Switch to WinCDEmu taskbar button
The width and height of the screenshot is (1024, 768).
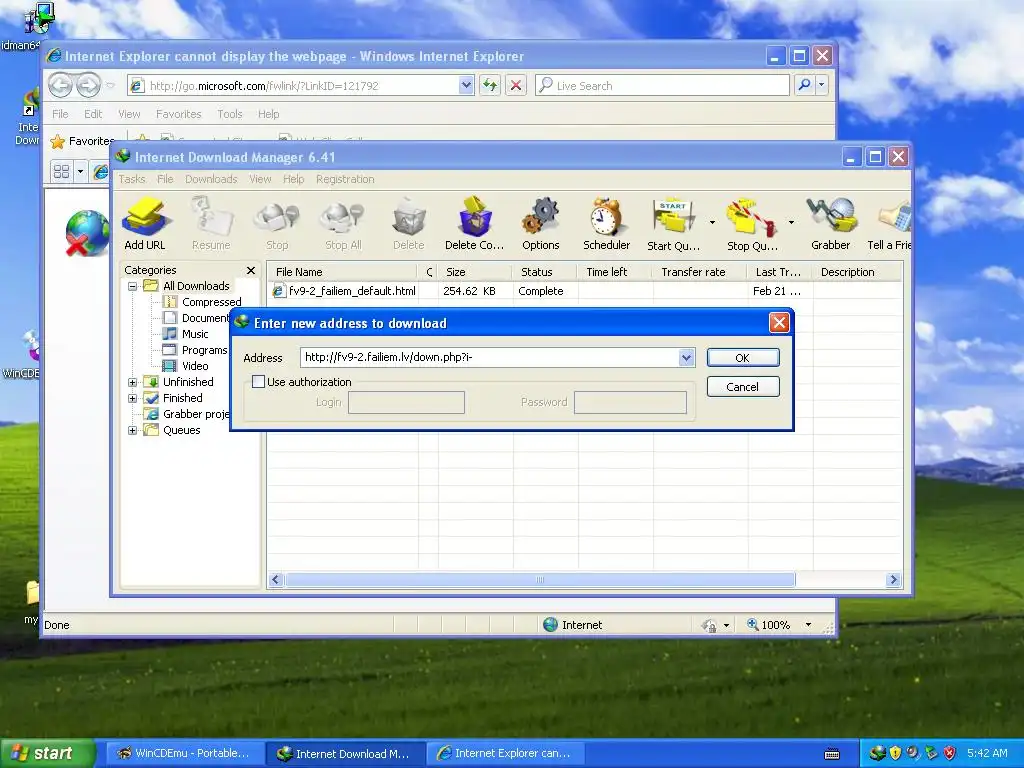tap(184, 754)
